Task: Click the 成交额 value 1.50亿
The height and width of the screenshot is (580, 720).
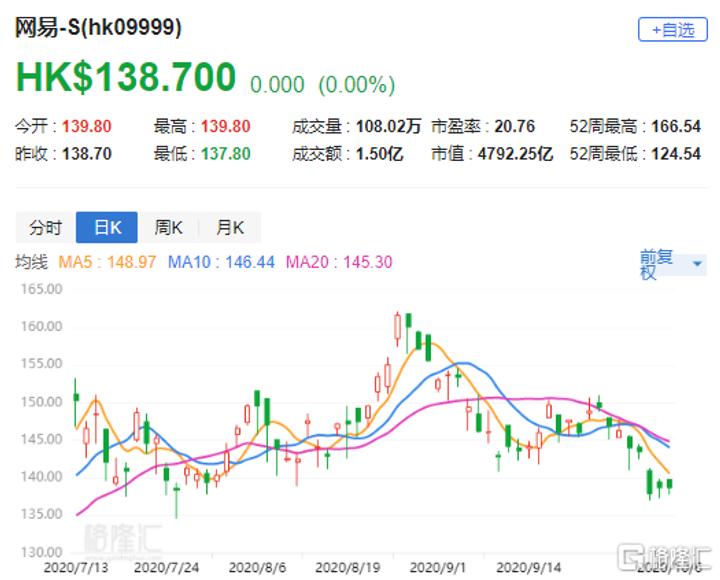Action: point(380,154)
